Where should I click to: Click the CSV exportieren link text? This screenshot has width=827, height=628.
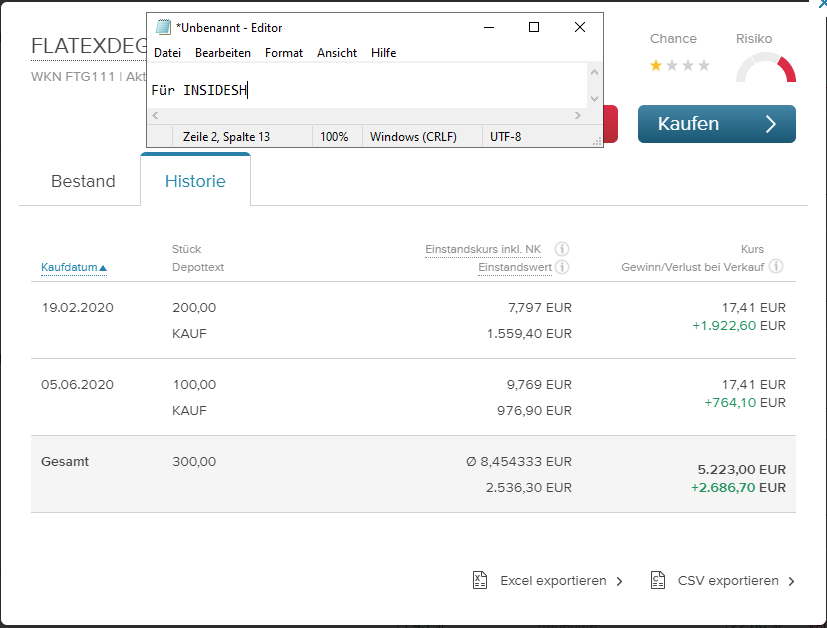[x=729, y=580]
